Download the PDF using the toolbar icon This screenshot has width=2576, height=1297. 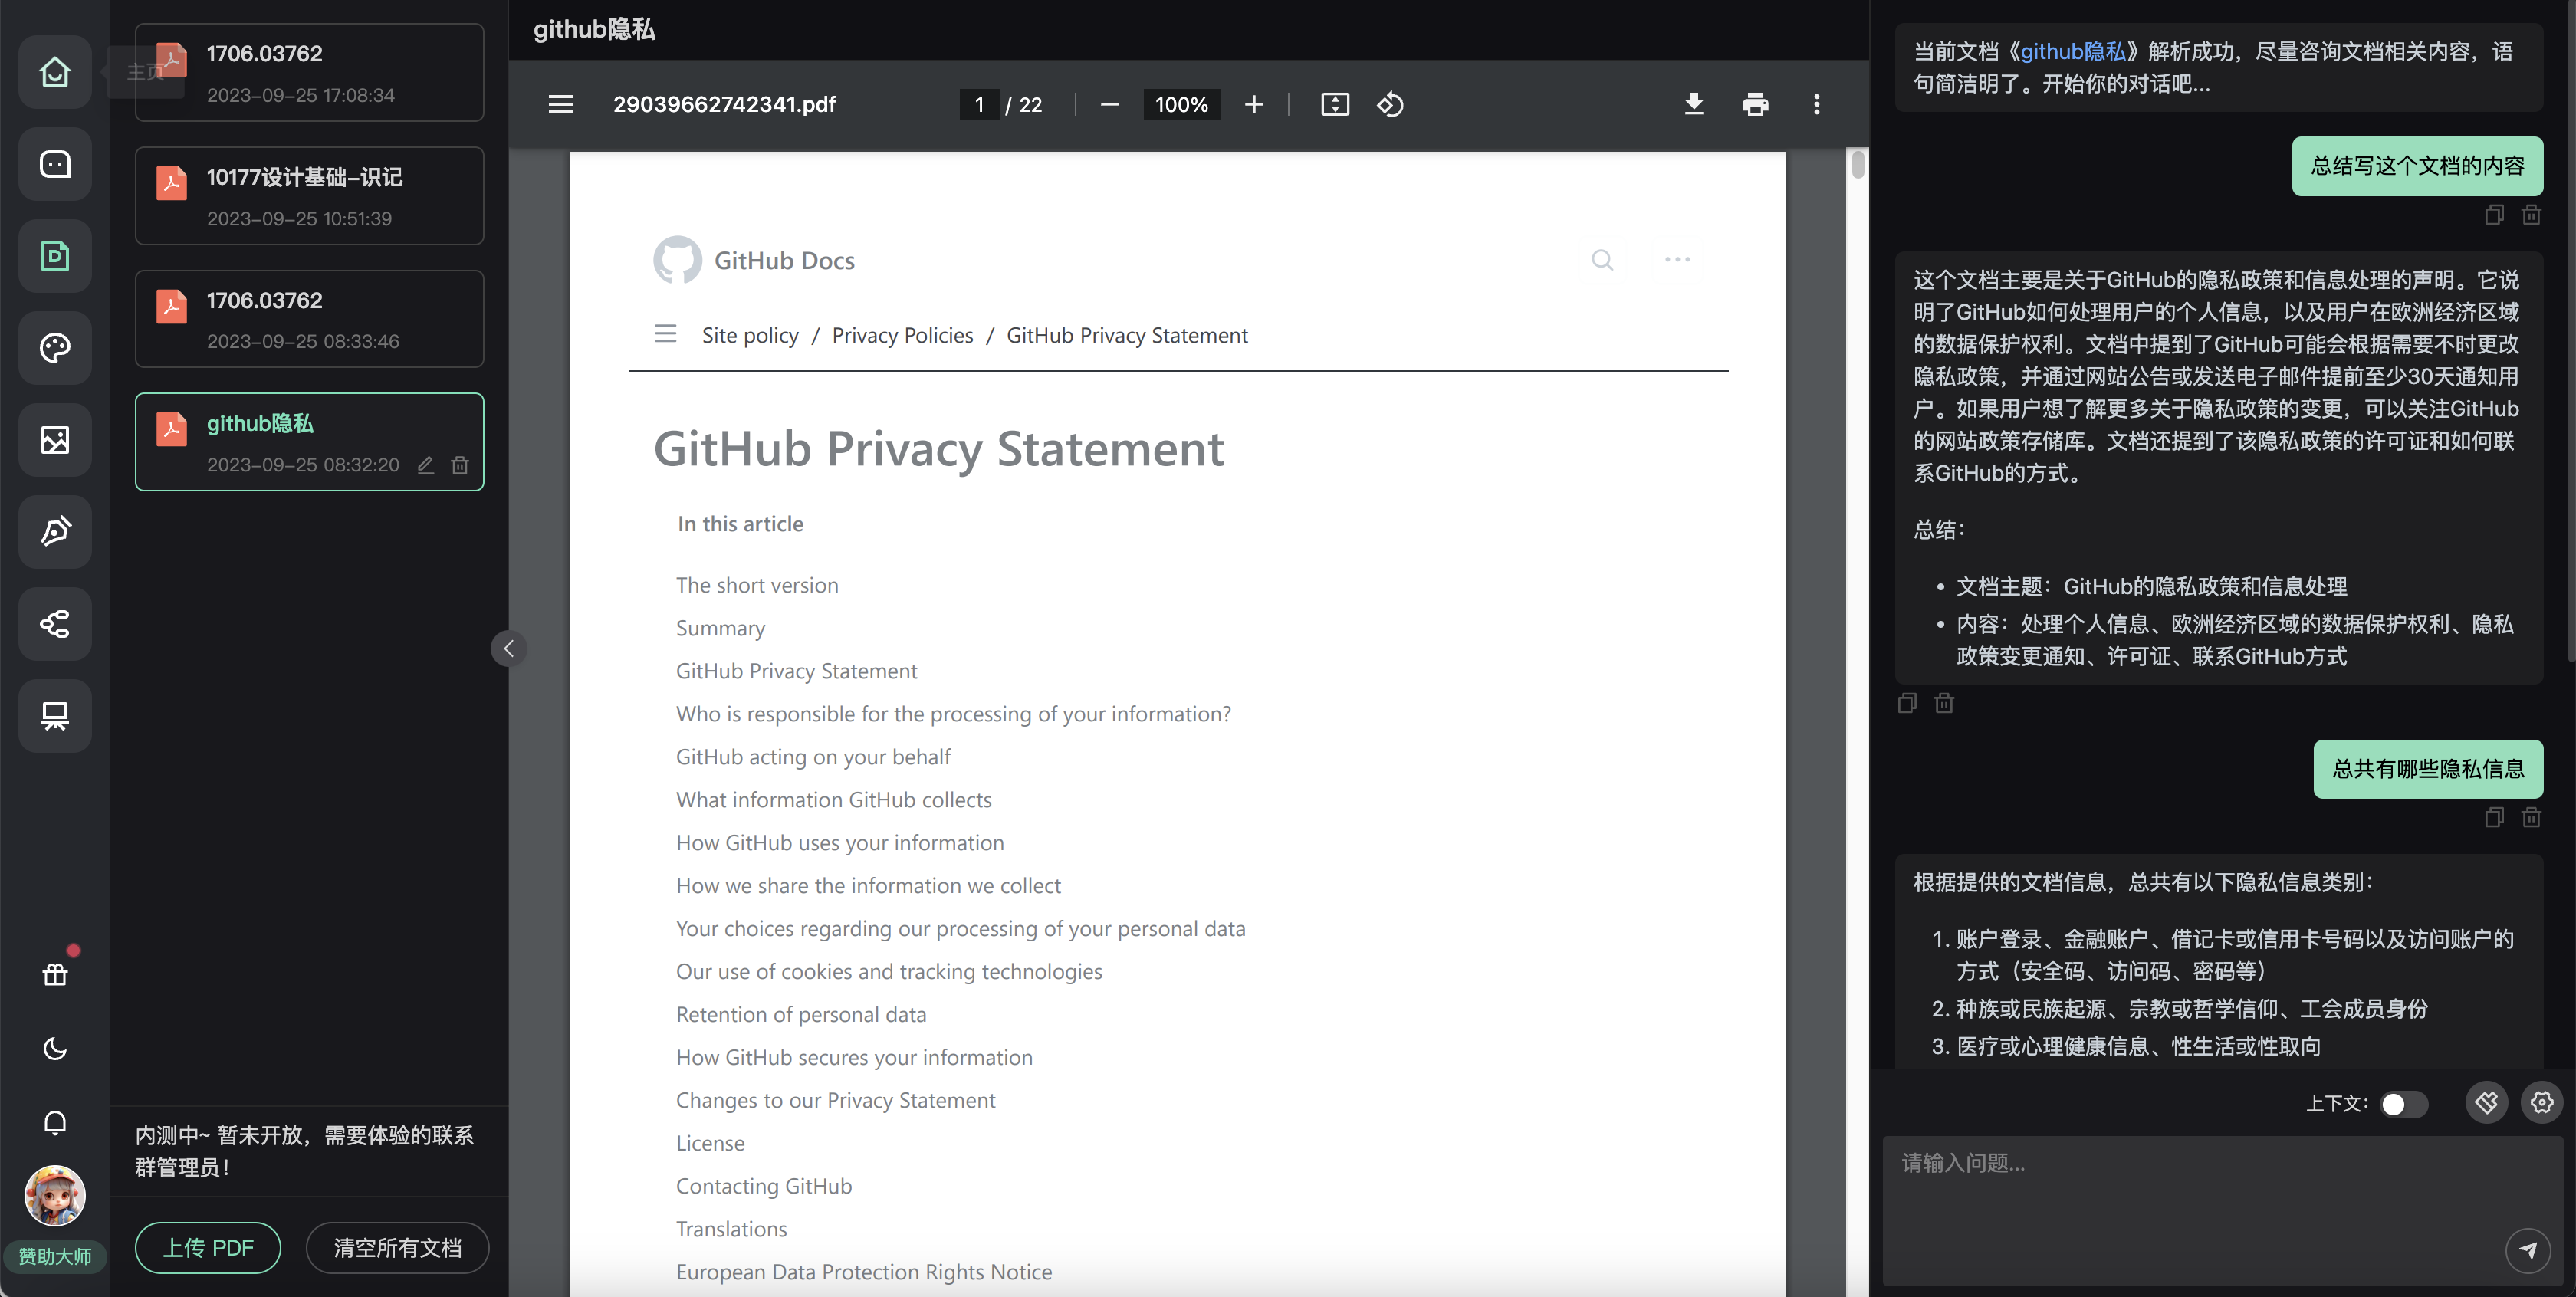(x=1693, y=104)
